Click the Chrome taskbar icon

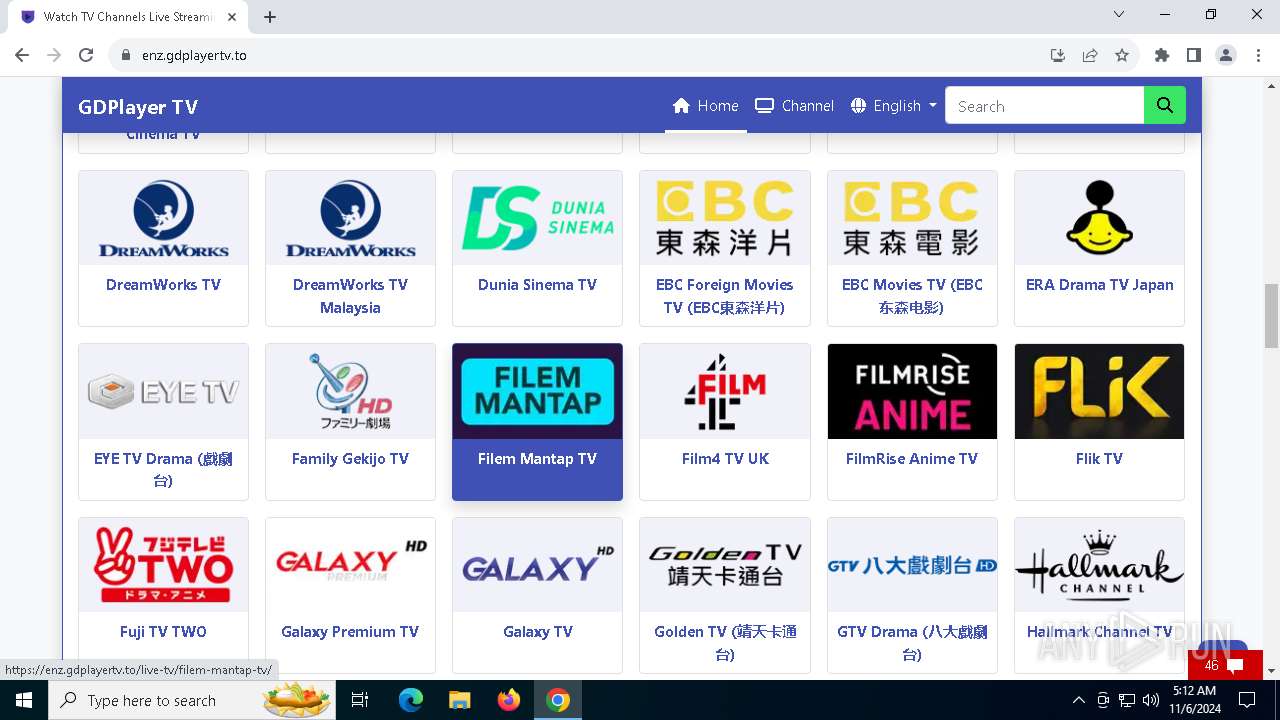point(558,700)
